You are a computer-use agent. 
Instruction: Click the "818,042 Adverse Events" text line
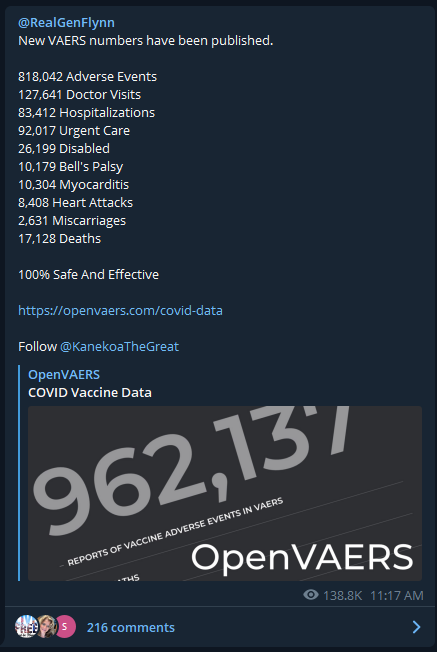coord(87,77)
